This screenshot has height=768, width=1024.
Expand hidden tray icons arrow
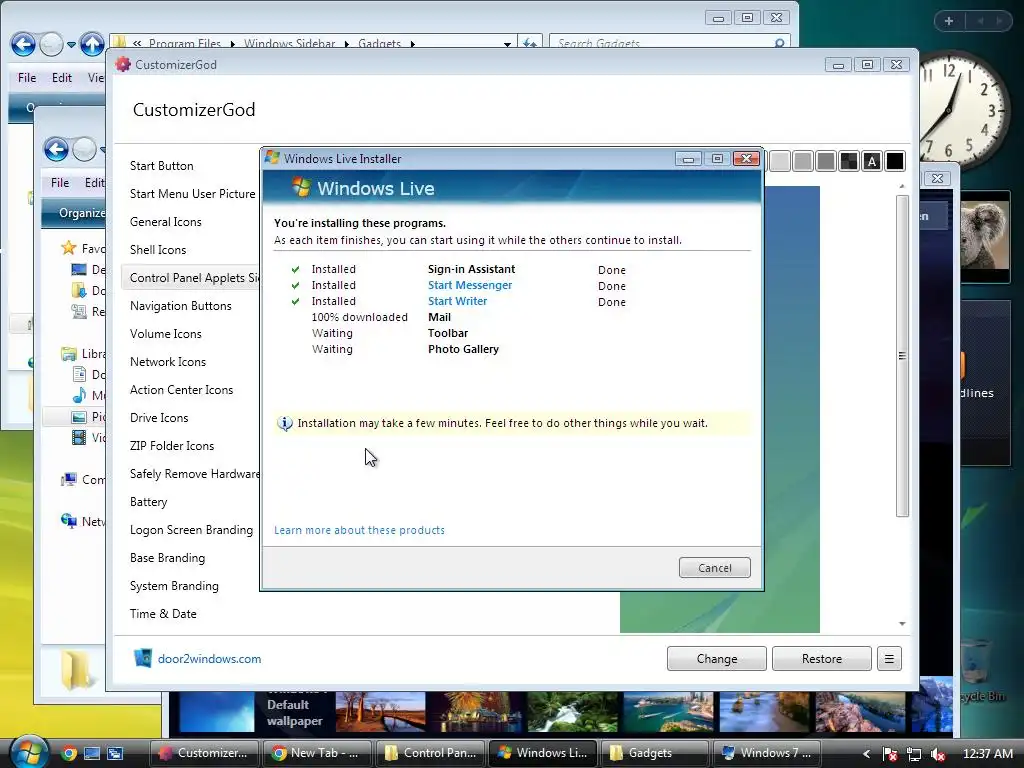point(867,754)
